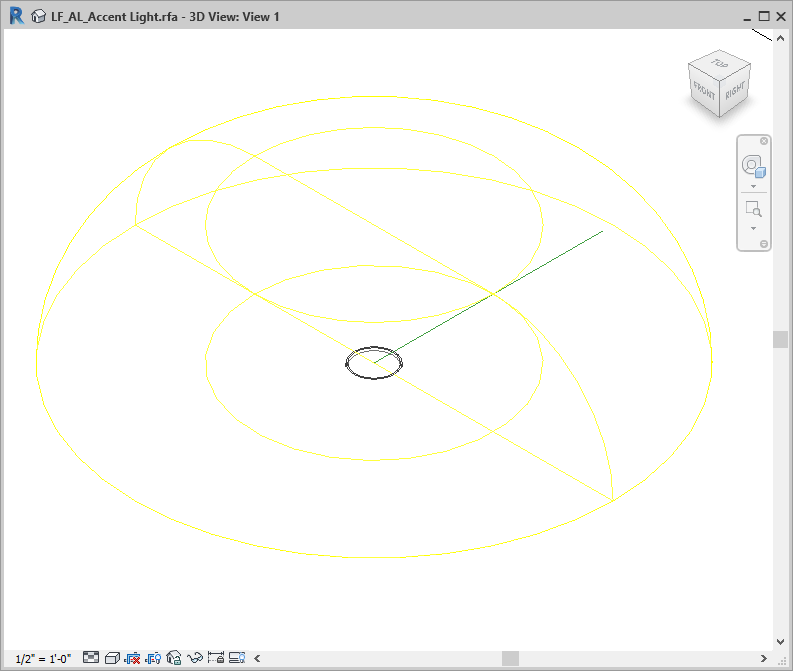This screenshot has height=671, width=793.
Task: Close the 3D View: View 1 window
Action: click(x=781, y=16)
